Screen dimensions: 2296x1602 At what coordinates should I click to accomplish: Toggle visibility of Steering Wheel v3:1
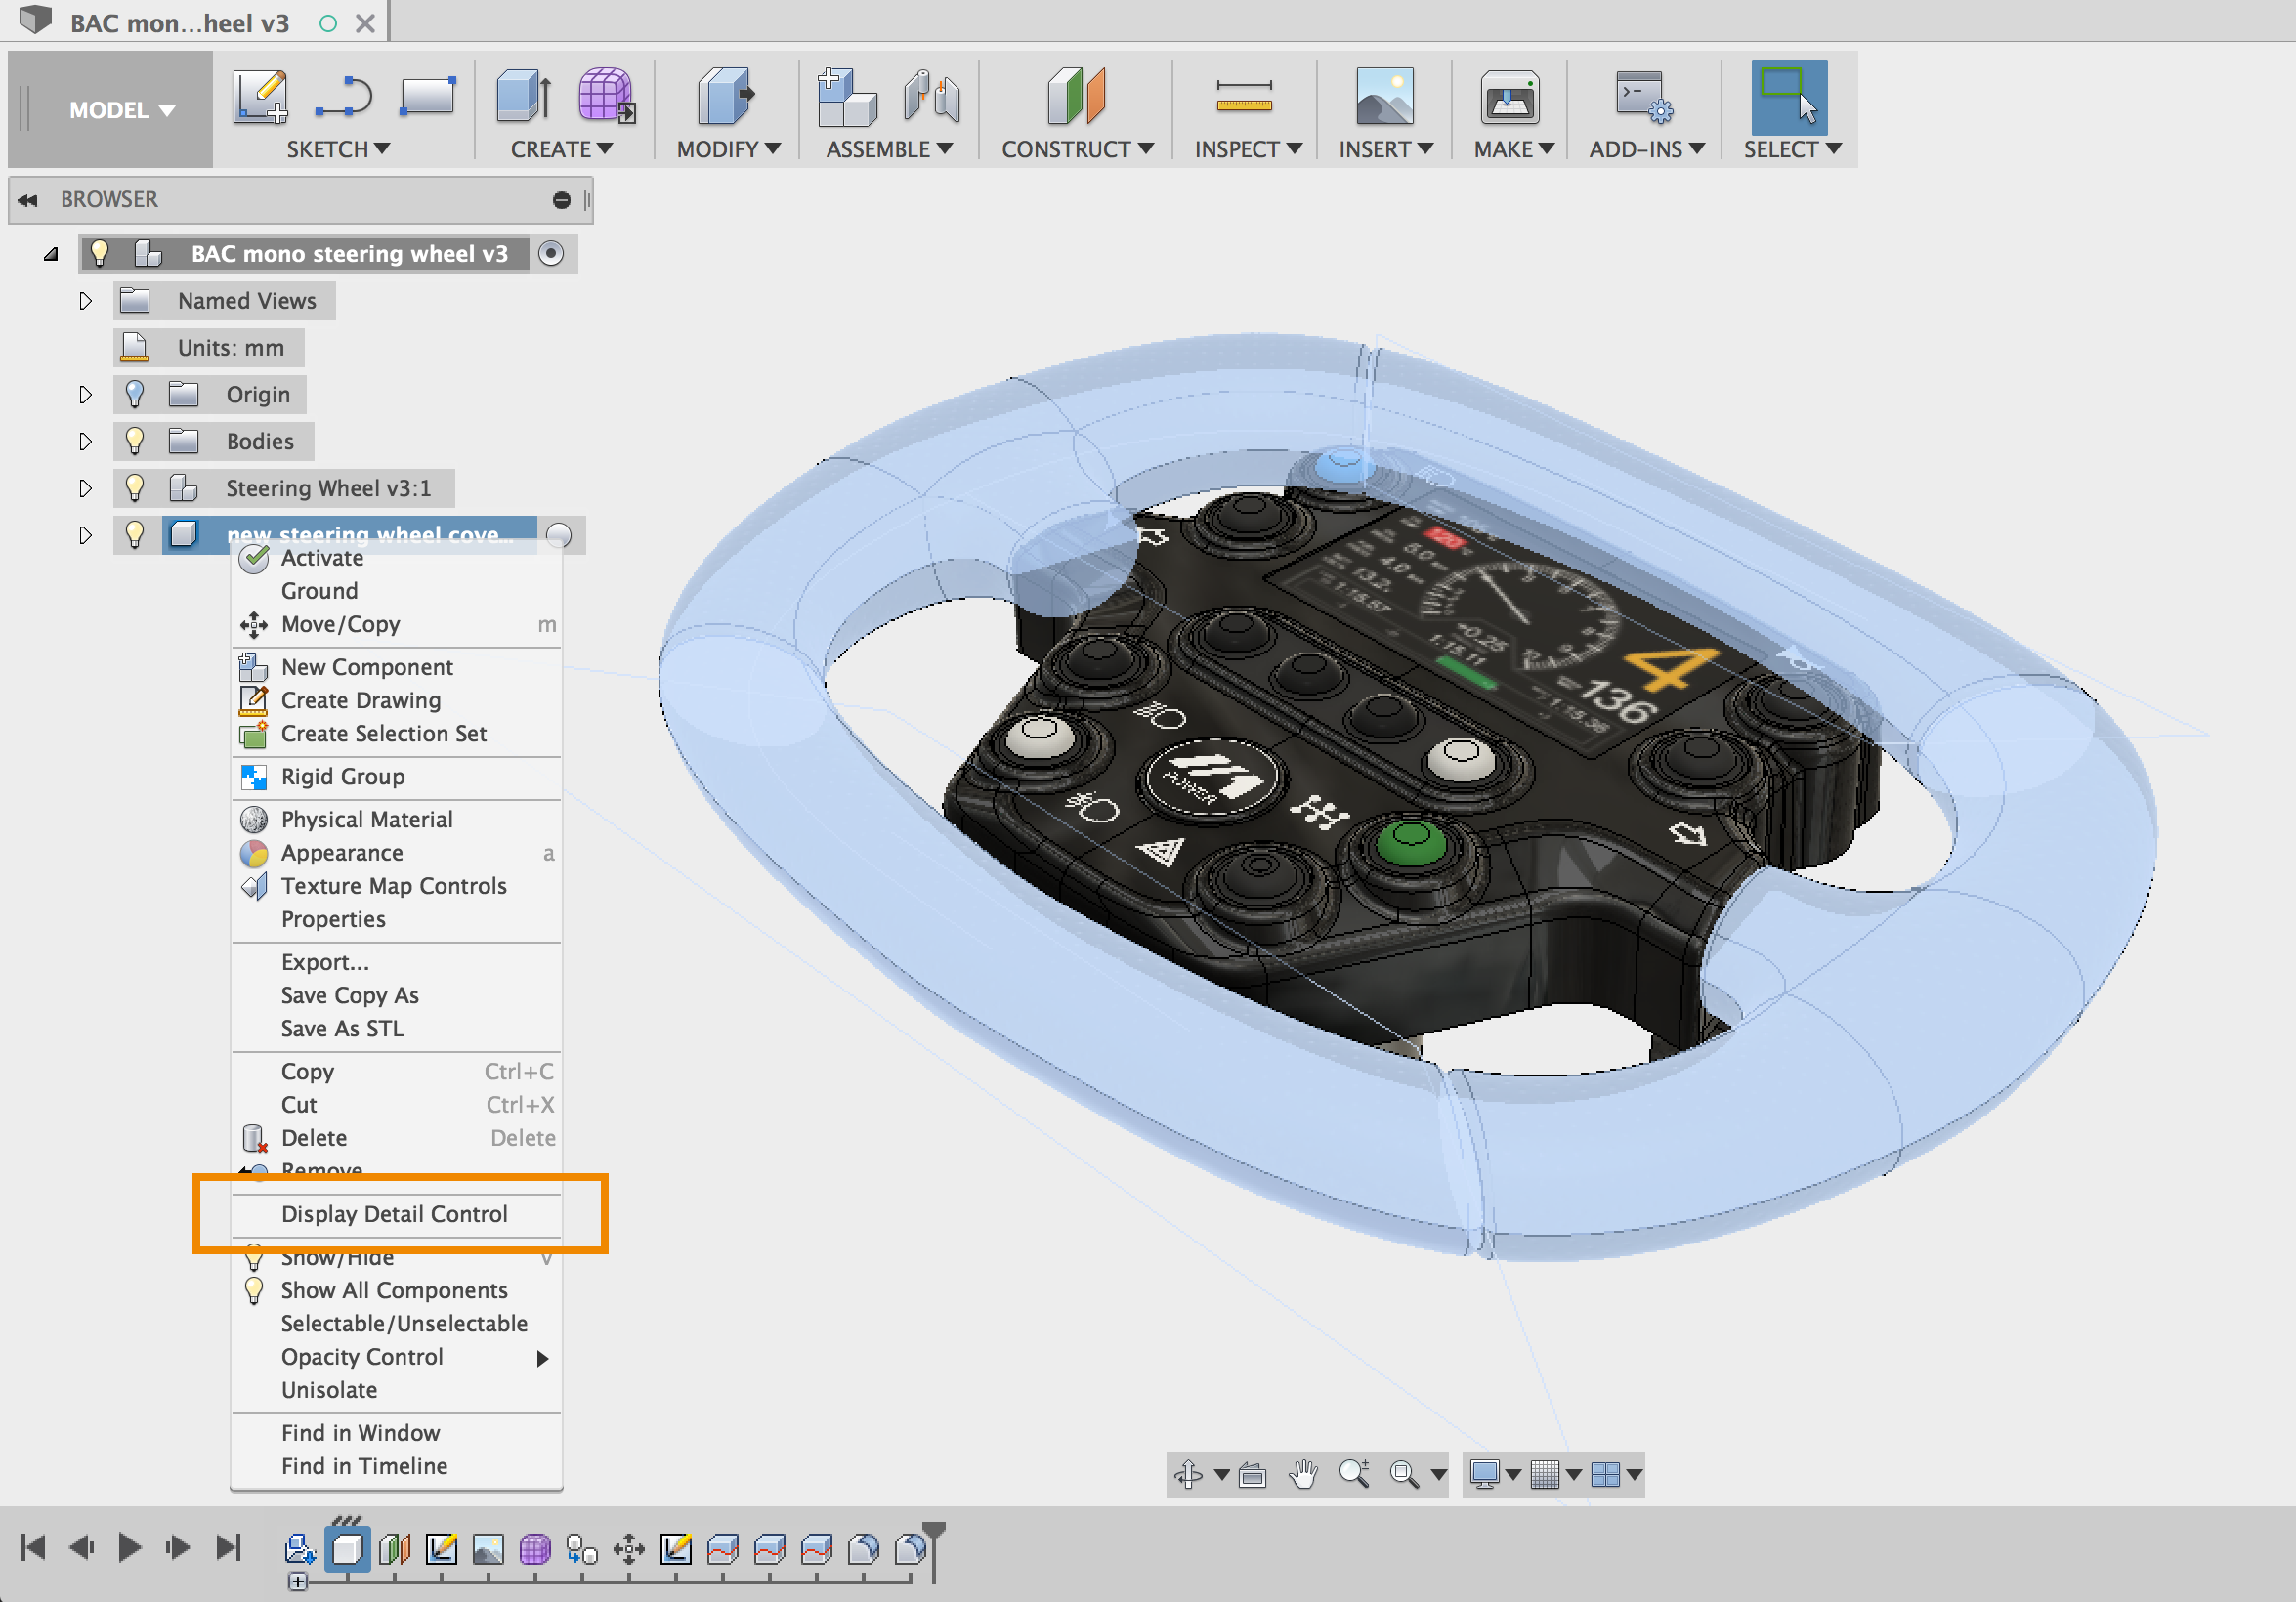140,486
